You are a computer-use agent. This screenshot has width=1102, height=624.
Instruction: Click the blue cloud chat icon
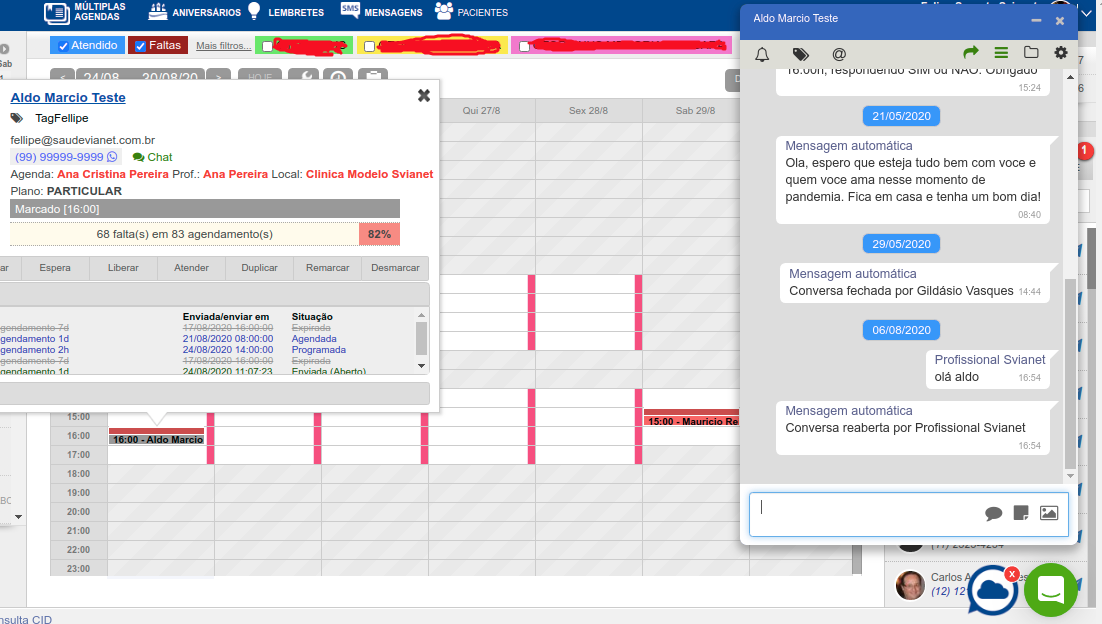(x=992, y=590)
